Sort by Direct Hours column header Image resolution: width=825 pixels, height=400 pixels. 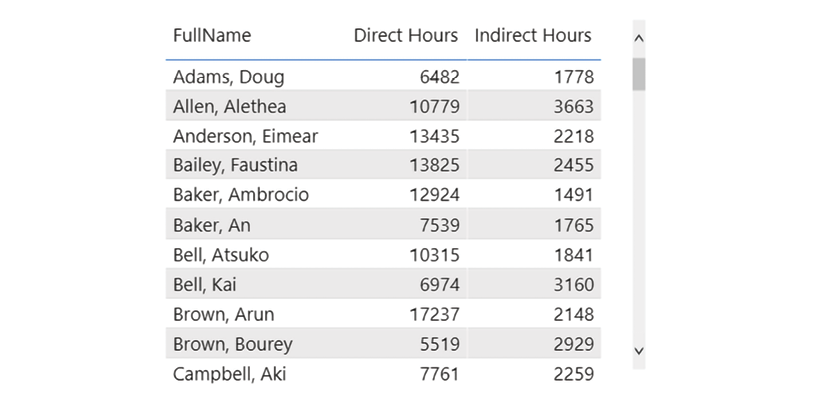(406, 35)
